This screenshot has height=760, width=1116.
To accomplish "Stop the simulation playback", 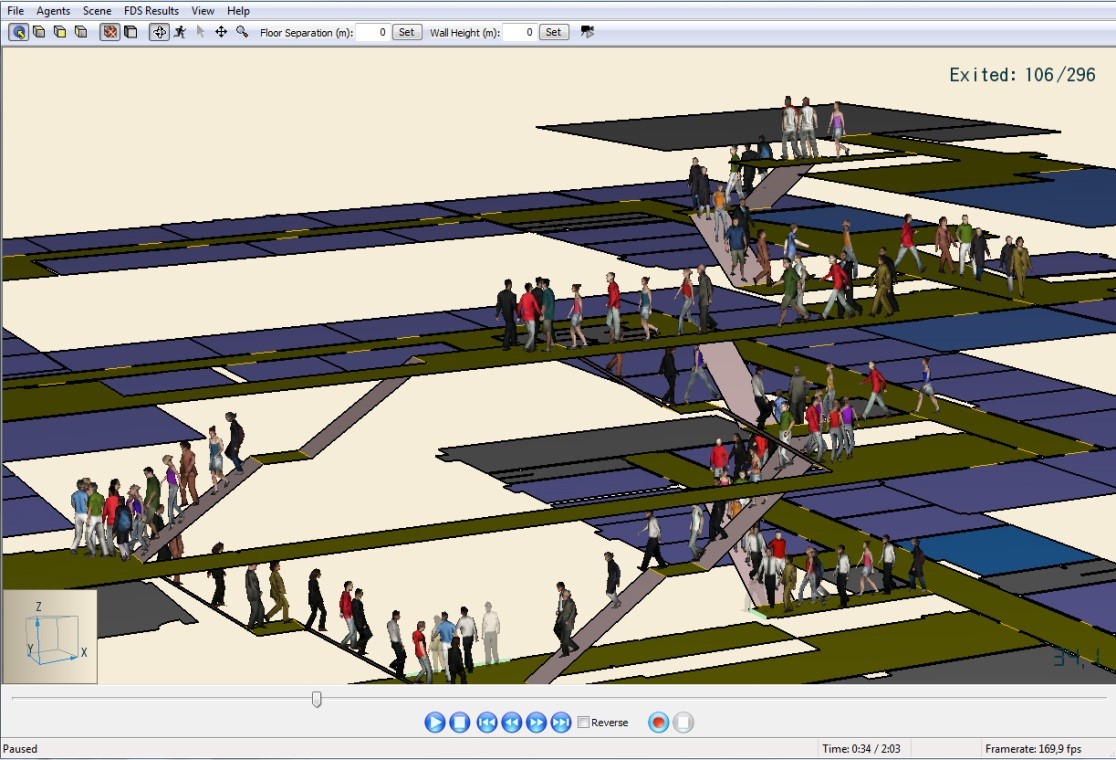I will [x=460, y=722].
